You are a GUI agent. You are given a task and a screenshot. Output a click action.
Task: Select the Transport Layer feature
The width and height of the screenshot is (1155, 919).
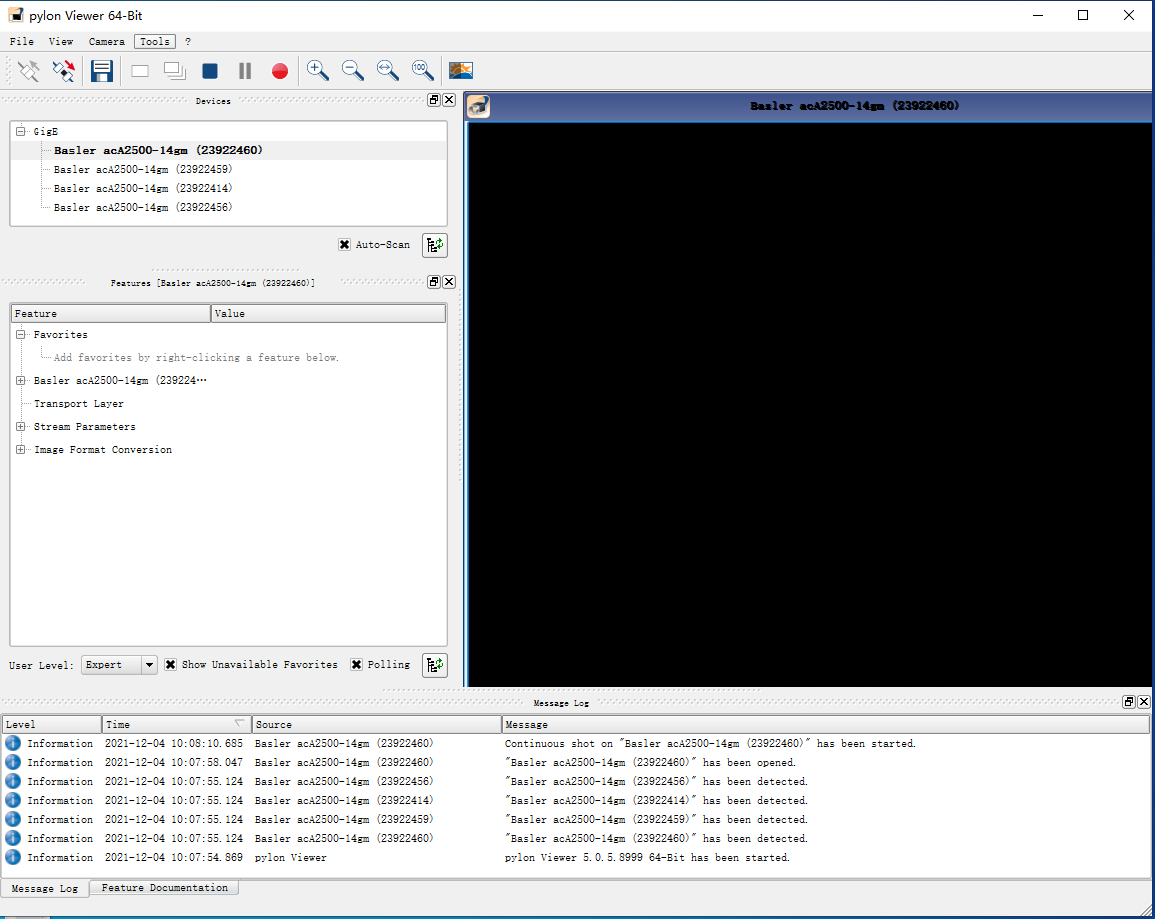tap(79, 404)
